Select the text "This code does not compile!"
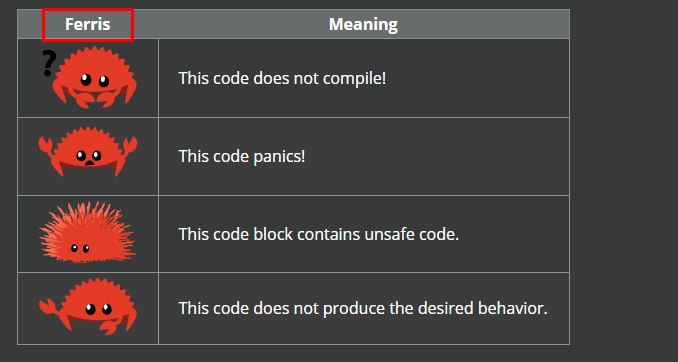This screenshot has width=678, height=362. 282,78
